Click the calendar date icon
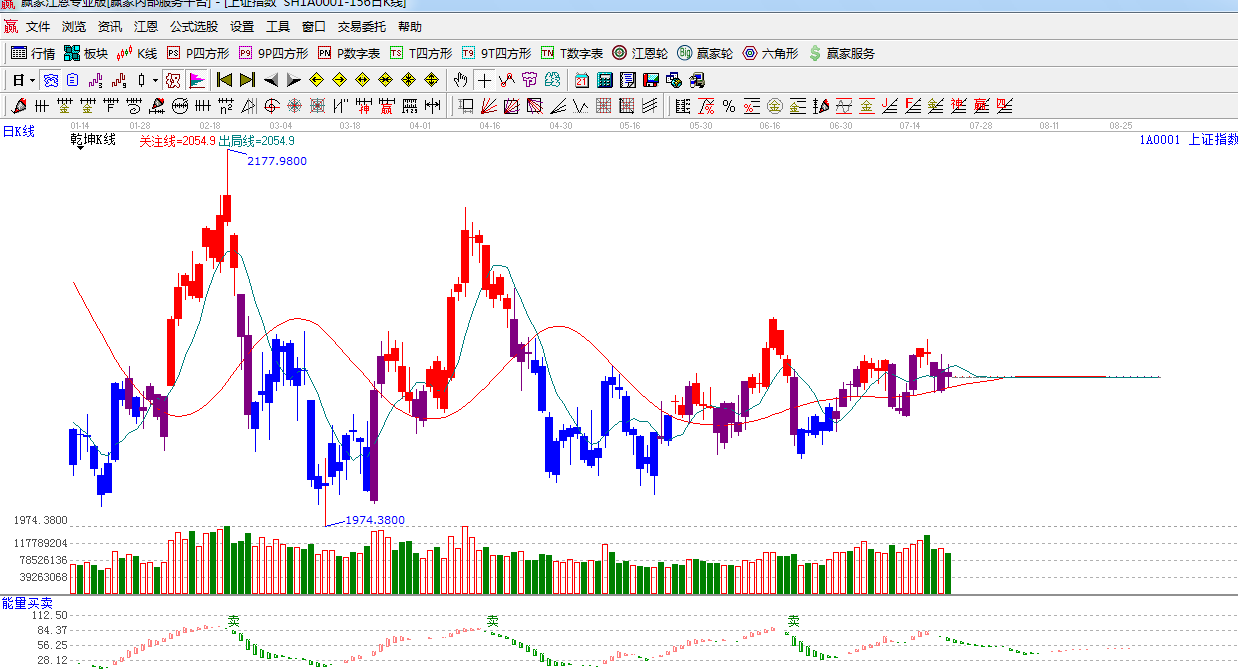The width and height of the screenshot is (1238, 672). point(581,80)
